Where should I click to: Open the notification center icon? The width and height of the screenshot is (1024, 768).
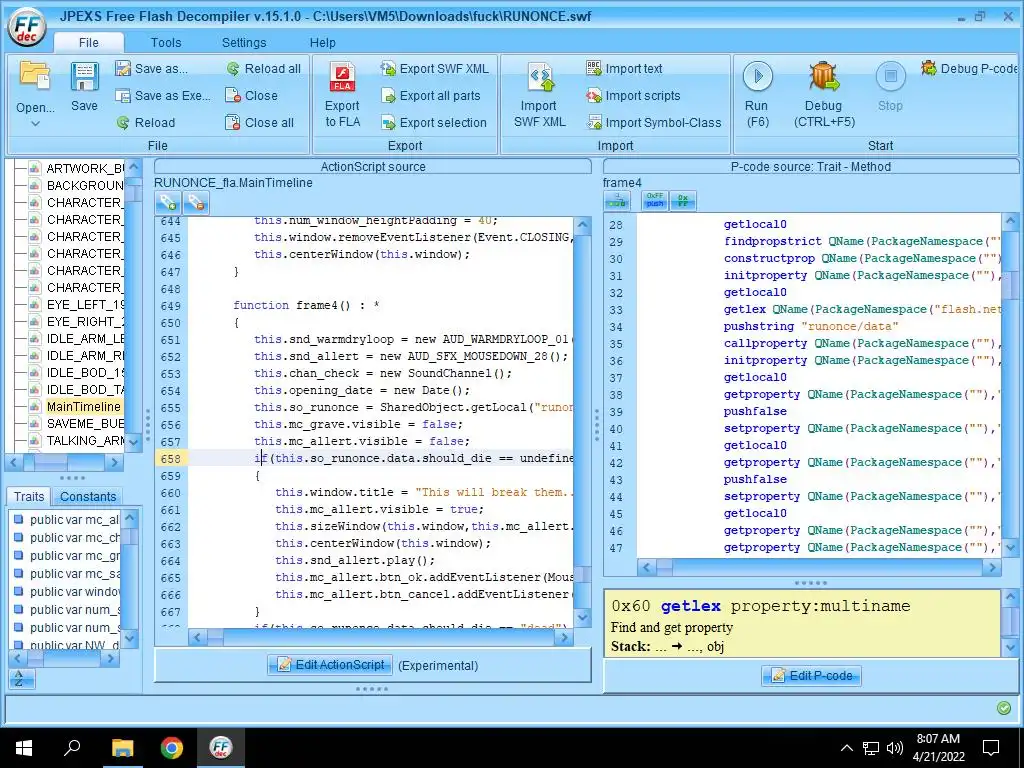pos(991,748)
